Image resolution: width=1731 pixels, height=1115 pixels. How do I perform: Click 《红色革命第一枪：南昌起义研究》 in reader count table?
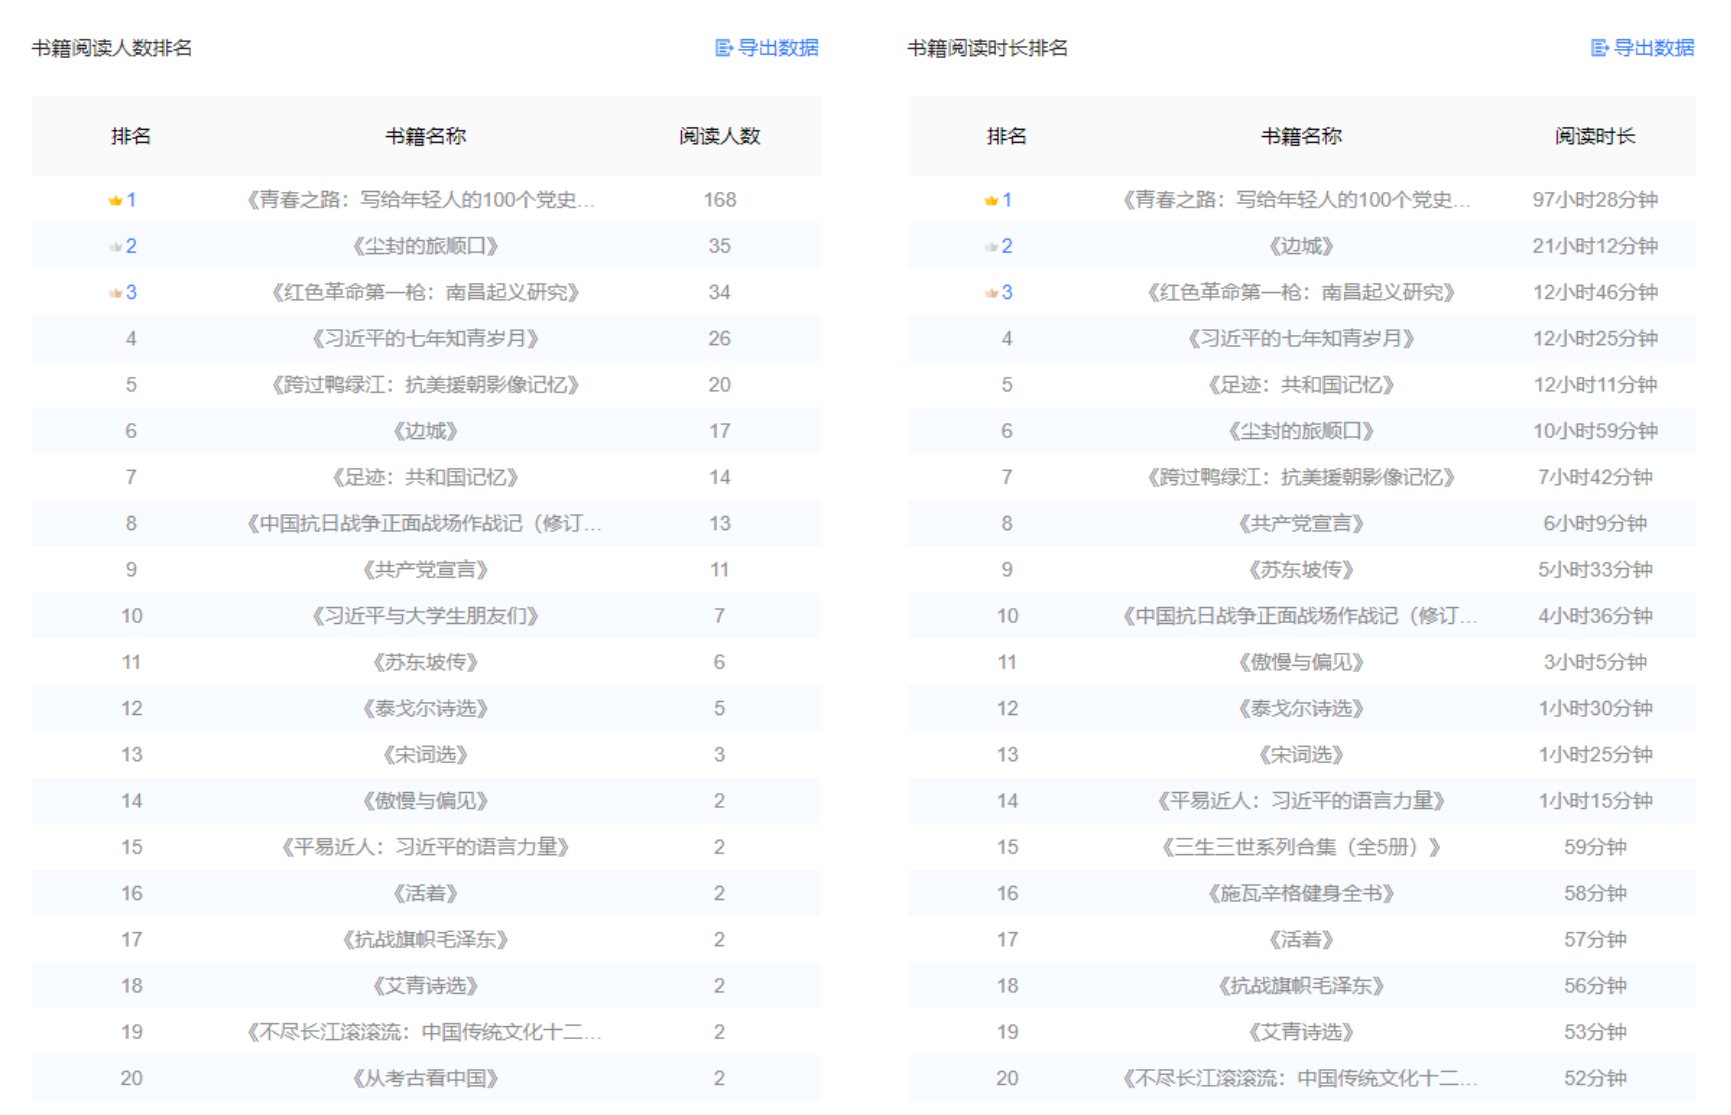click(425, 293)
